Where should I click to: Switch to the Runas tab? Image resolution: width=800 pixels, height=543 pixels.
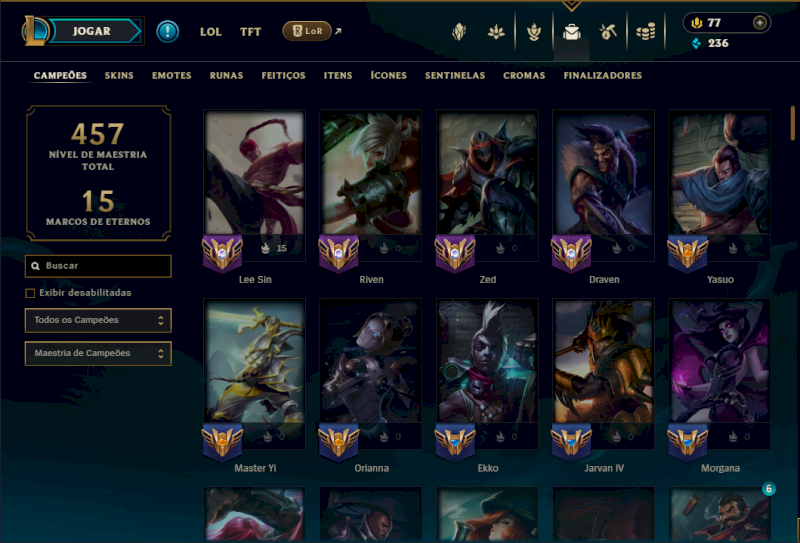click(226, 76)
